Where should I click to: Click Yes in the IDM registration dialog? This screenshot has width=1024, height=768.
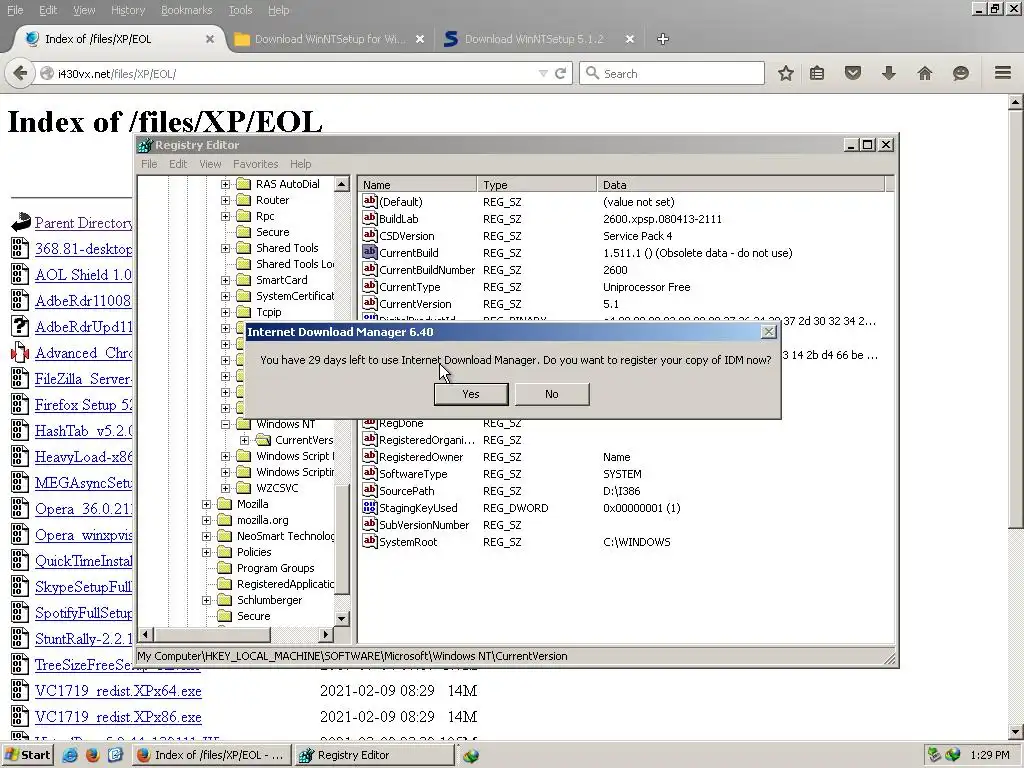pyautogui.click(x=471, y=394)
